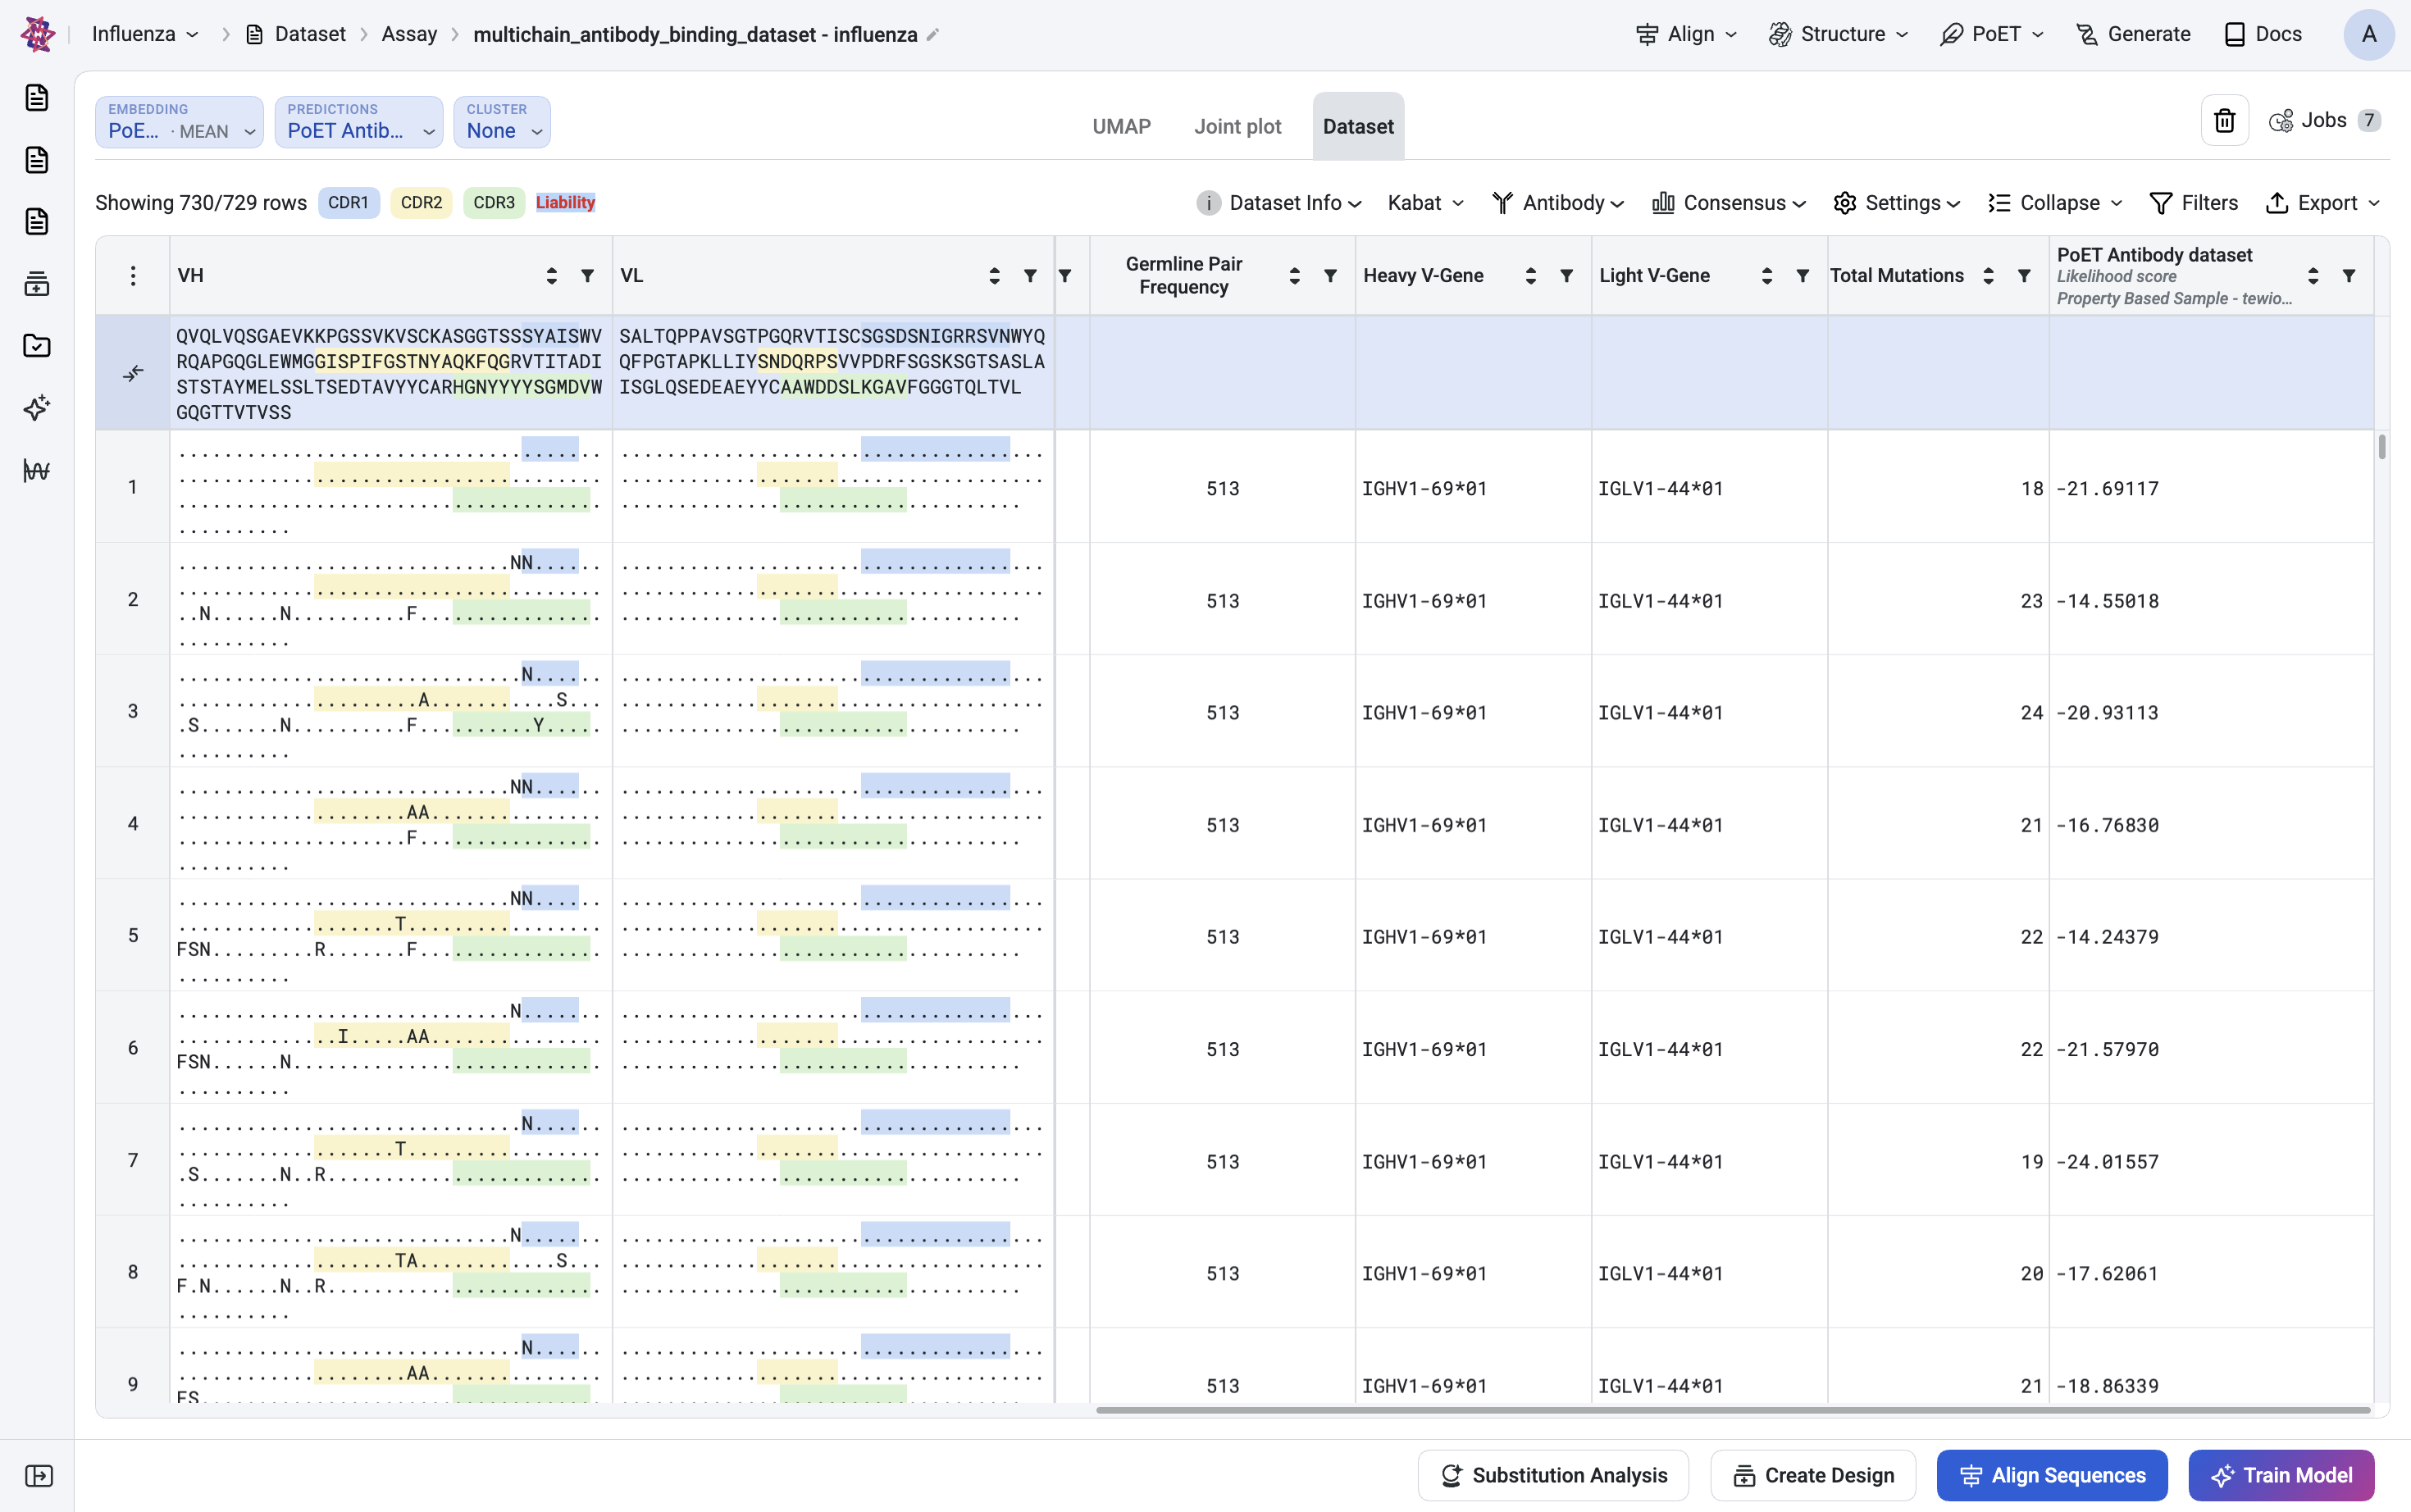Open the folder checkmark sidebar icon
The image size is (2411, 1512).
click(x=37, y=346)
